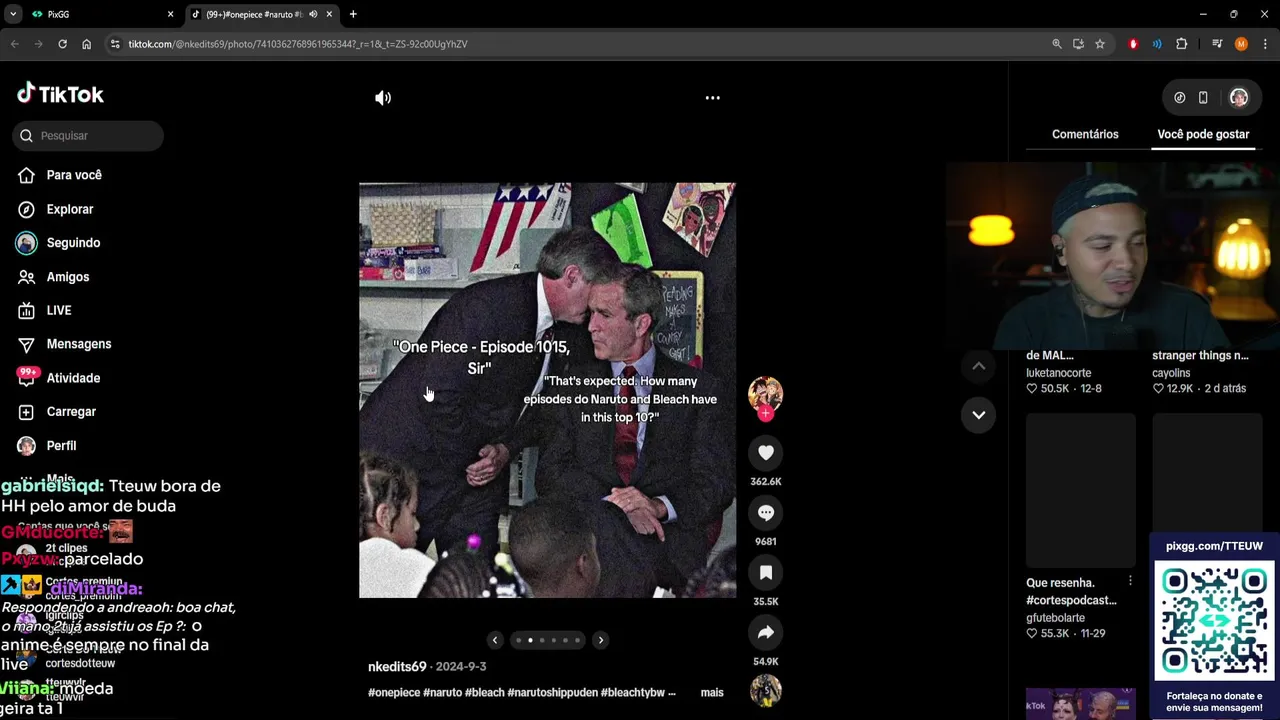Open extensions puzzle icon
This screenshot has width=1280, height=720.
1182,44
